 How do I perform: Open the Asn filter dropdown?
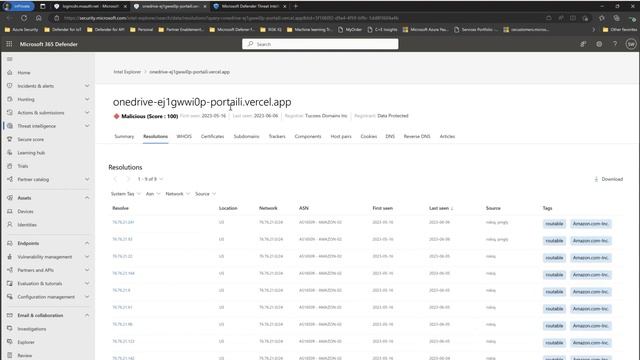tap(153, 194)
